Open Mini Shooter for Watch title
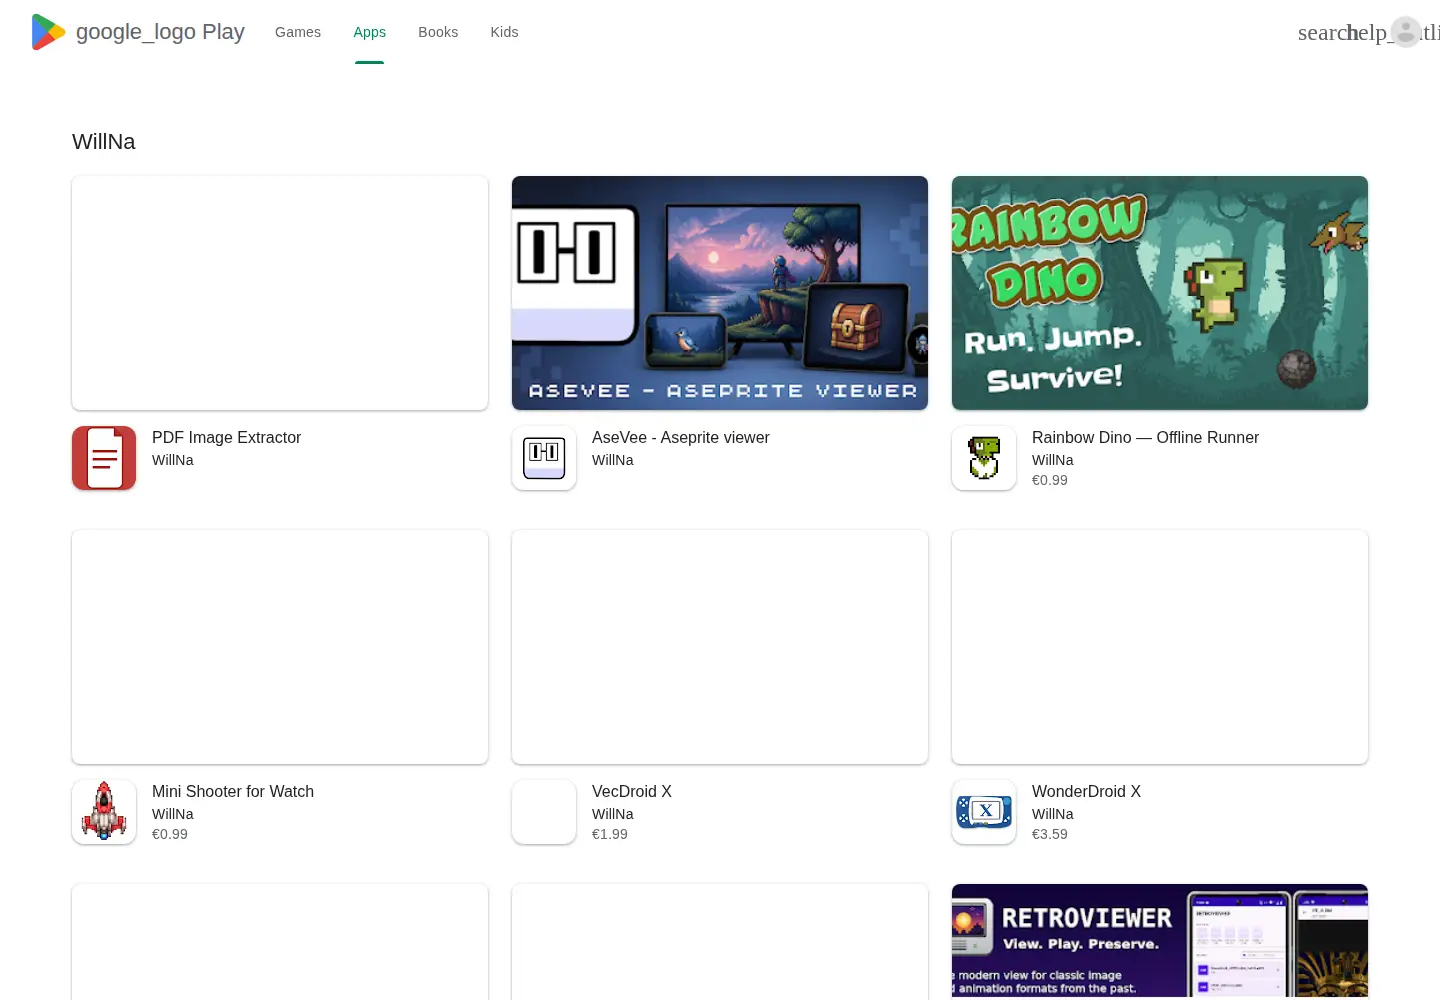Viewport: 1440px width, 1000px height. (x=233, y=791)
